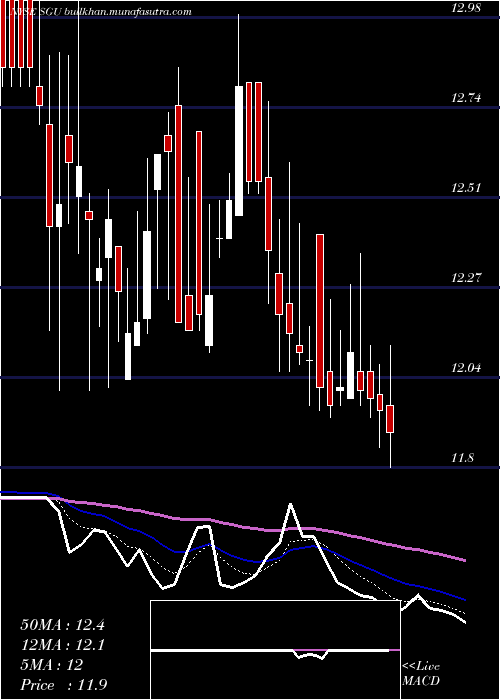Click the 11.8 price axis label
The width and height of the screenshot is (500, 700).
point(463,458)
